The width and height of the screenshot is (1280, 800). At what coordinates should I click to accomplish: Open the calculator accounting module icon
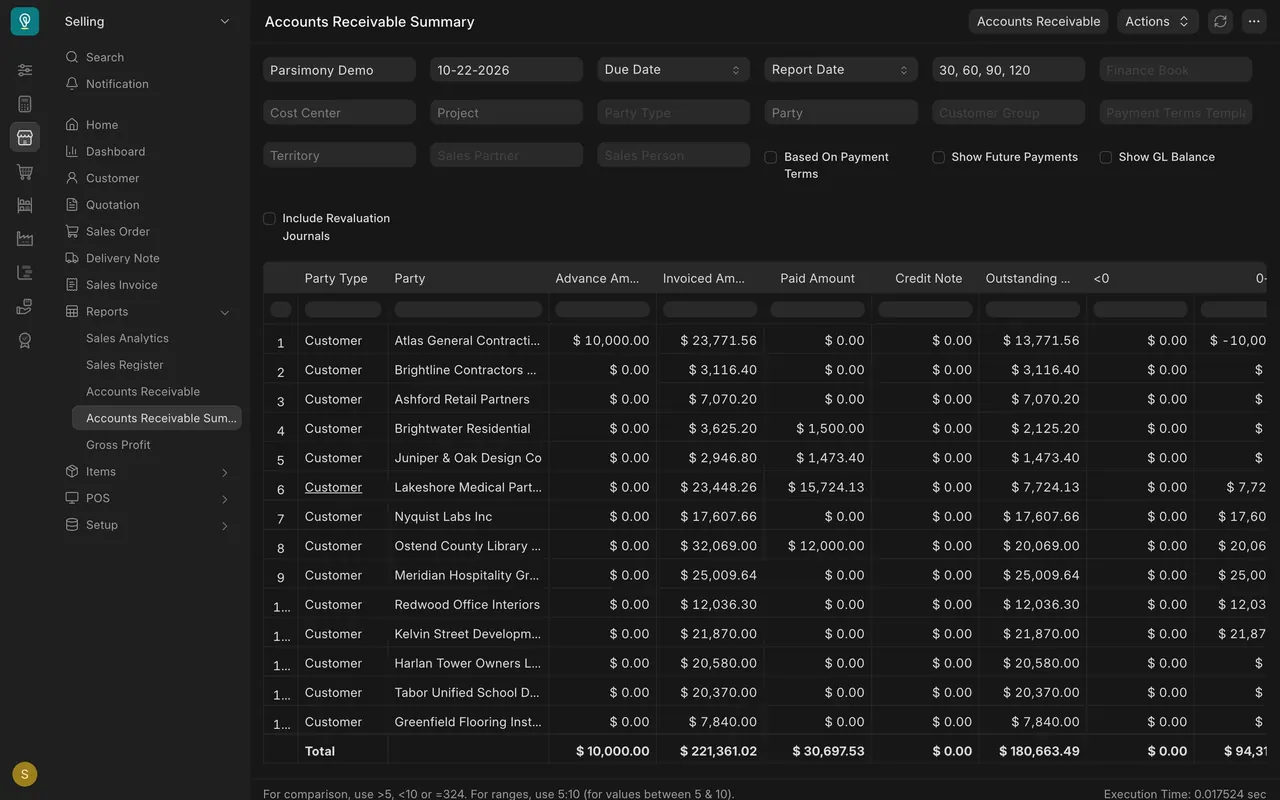click(x=25, y=104)
